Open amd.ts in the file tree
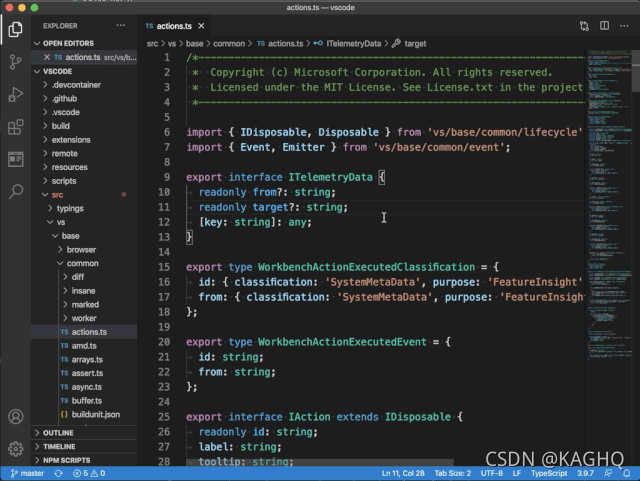 [84, 346]
